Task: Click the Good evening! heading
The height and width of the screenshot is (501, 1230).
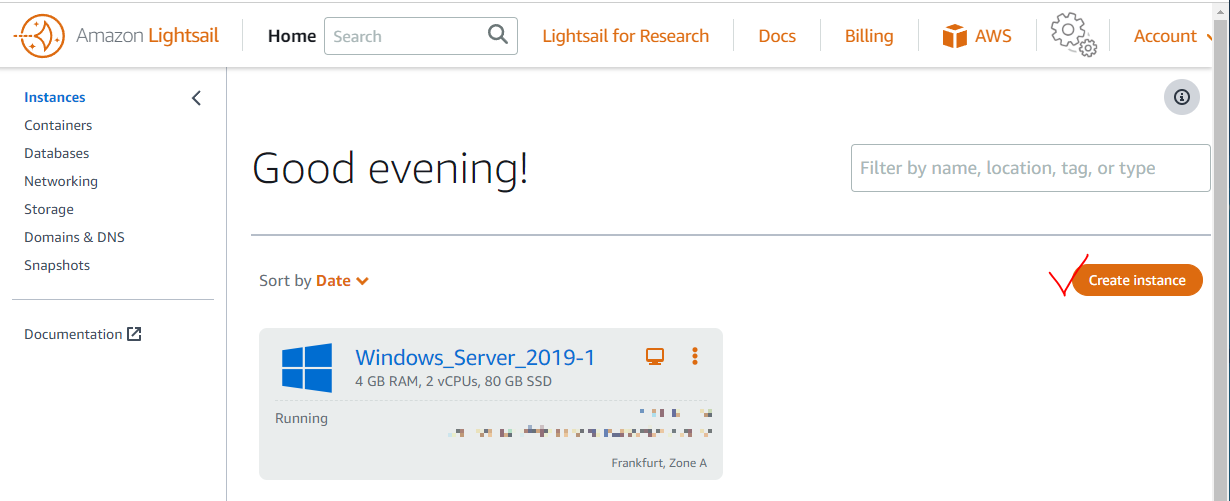Action: point(390,168)
